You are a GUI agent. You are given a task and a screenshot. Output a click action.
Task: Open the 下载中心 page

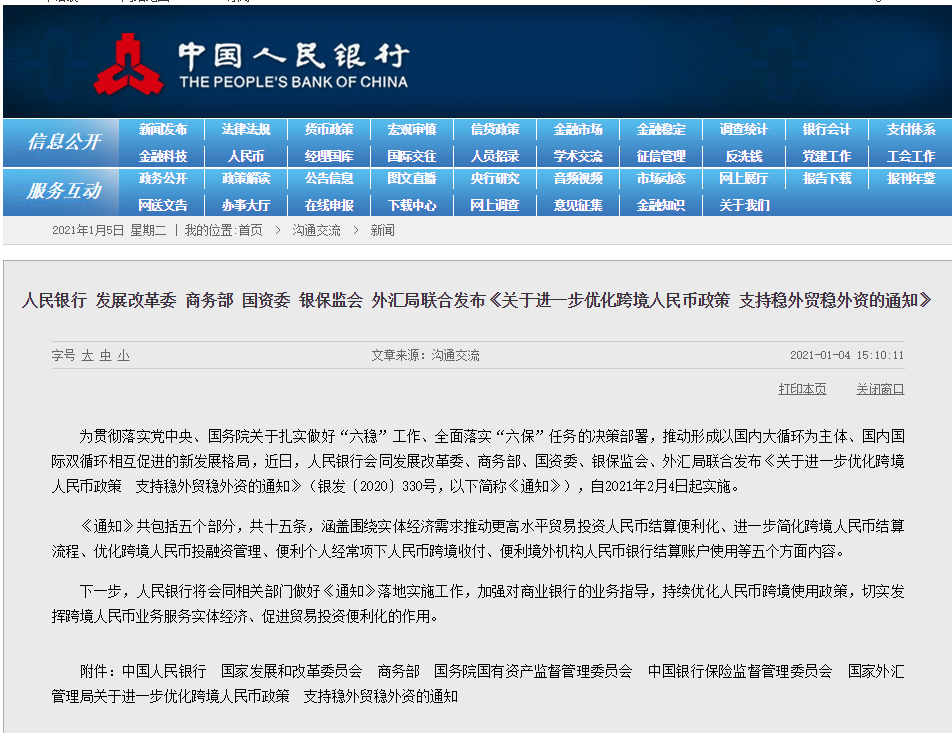tap(416, 203)
